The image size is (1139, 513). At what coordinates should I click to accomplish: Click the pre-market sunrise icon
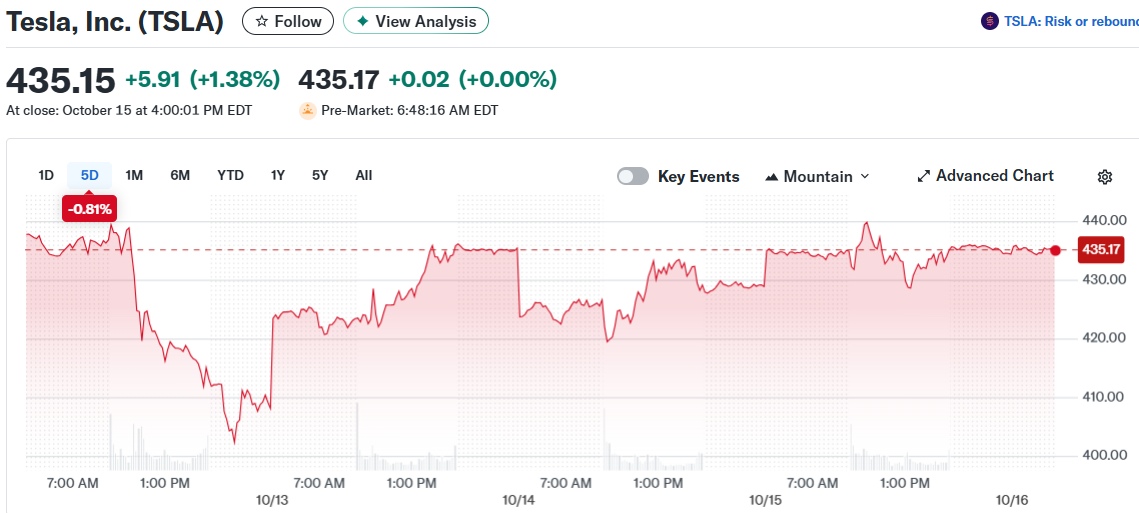pyautogui.click(x=307, y=110)
